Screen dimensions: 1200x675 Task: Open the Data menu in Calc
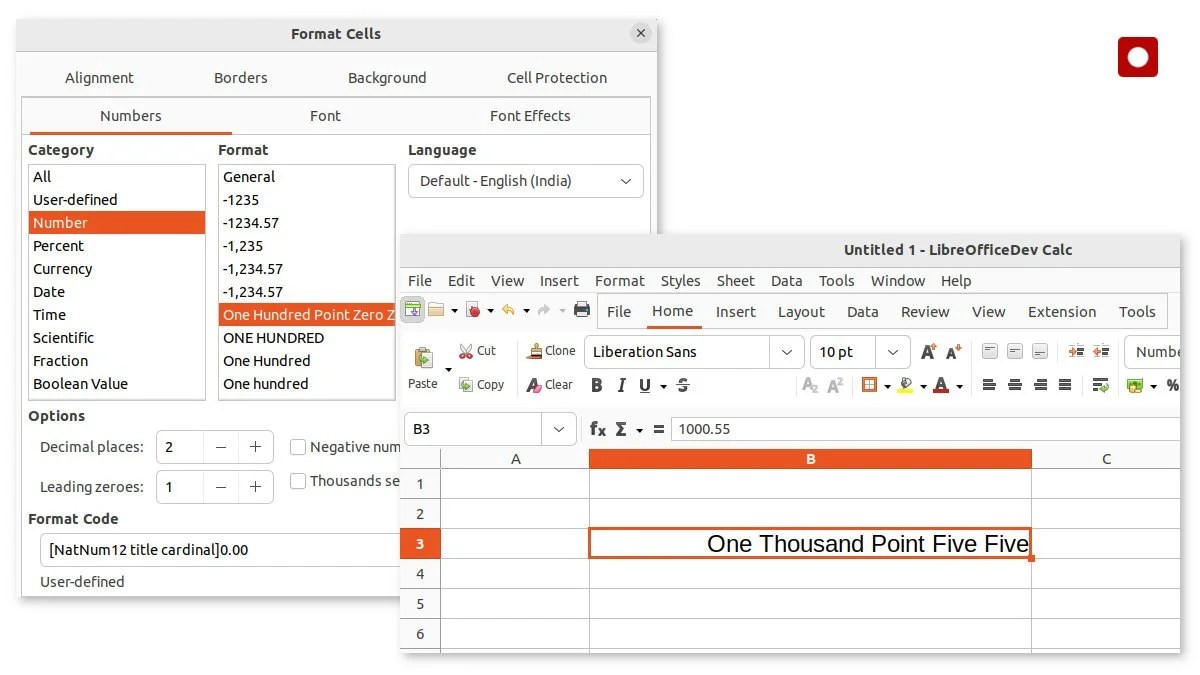point(786,281)
